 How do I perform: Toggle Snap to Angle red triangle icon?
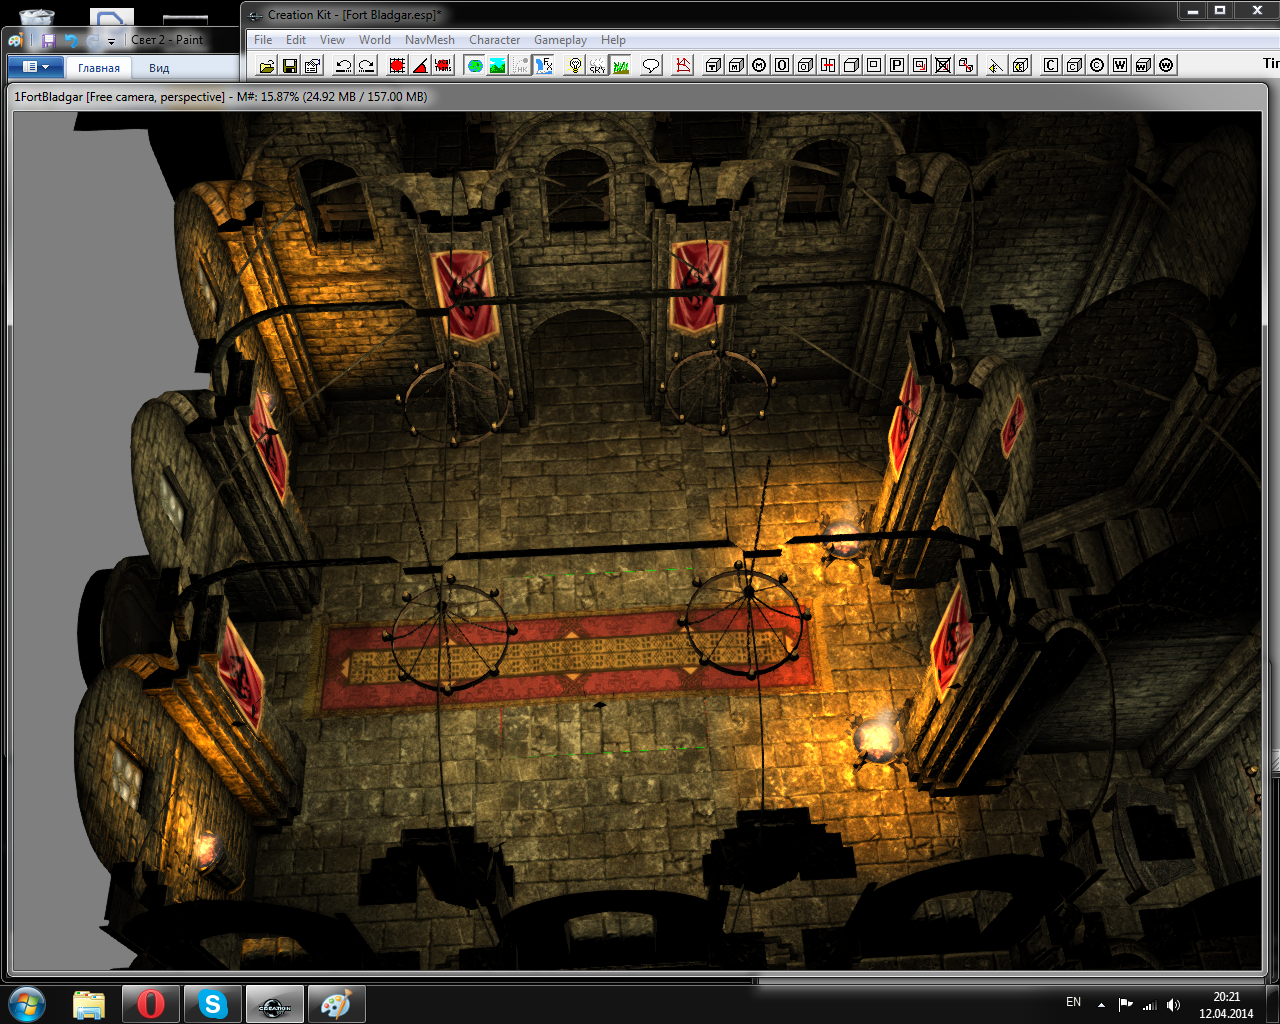[421, 65]
